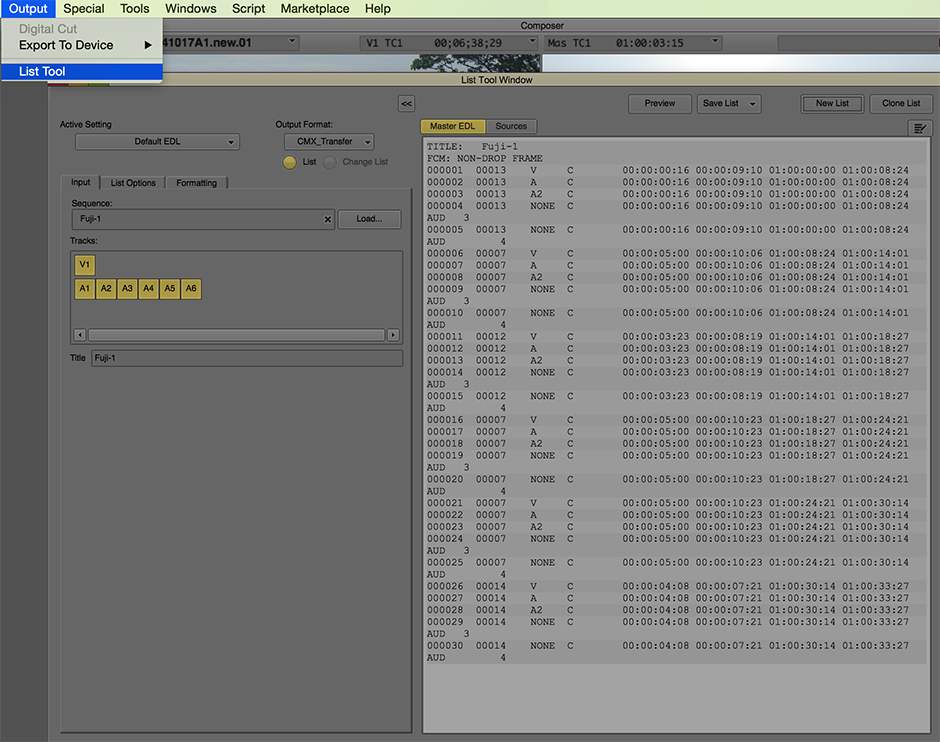Toggle the A5 audio track button
The image size is (940, 742).
[170, 288]
